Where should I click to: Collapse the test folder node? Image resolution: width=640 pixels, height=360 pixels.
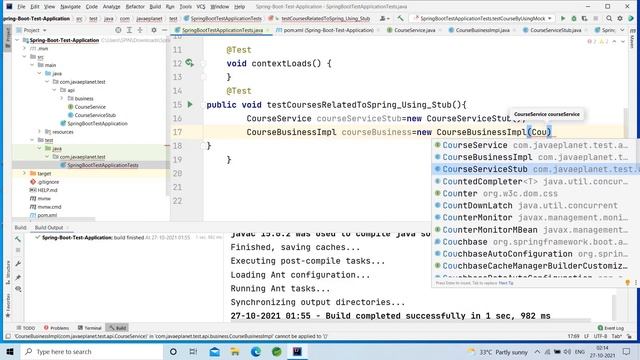tap(32, 140)
